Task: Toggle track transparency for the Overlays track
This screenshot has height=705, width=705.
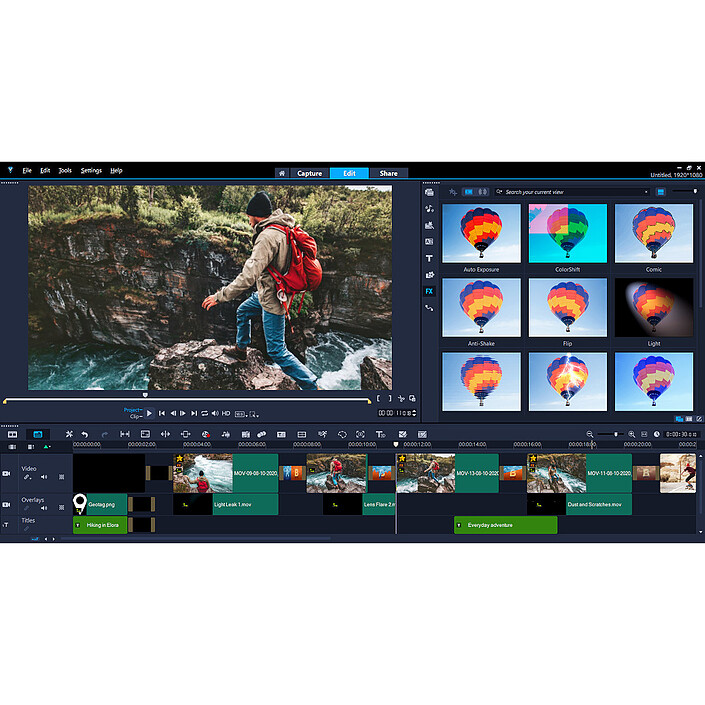Action: 62,508
